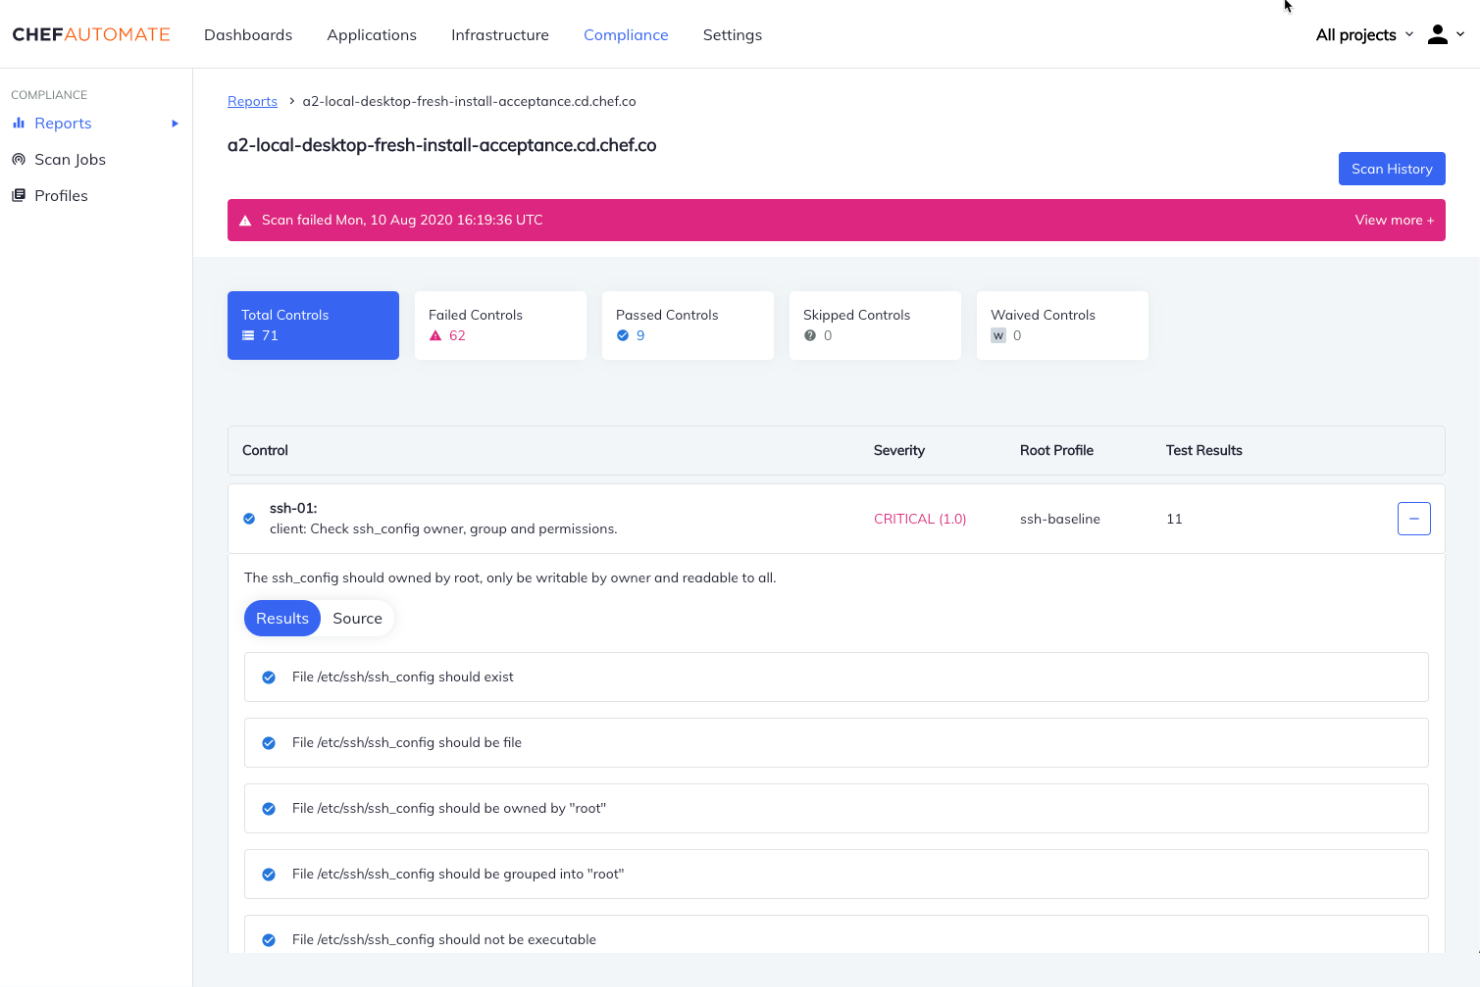Click the user profile silhouette icon
Screen dimensions: 1480x987
pos(1437,33)
